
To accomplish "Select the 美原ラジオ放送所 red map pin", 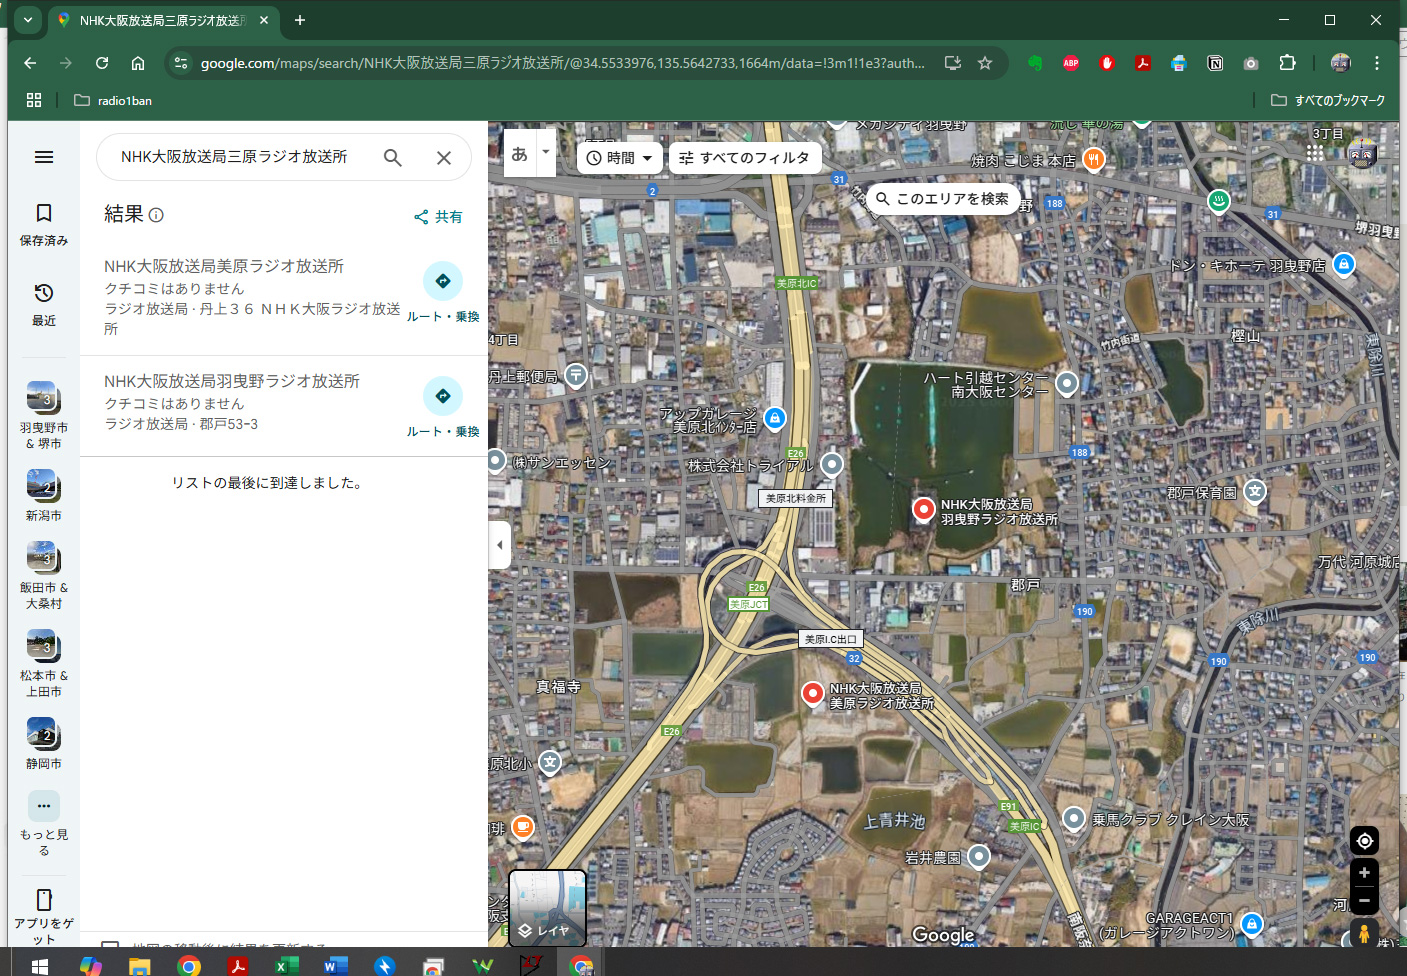I will (813, 693).
